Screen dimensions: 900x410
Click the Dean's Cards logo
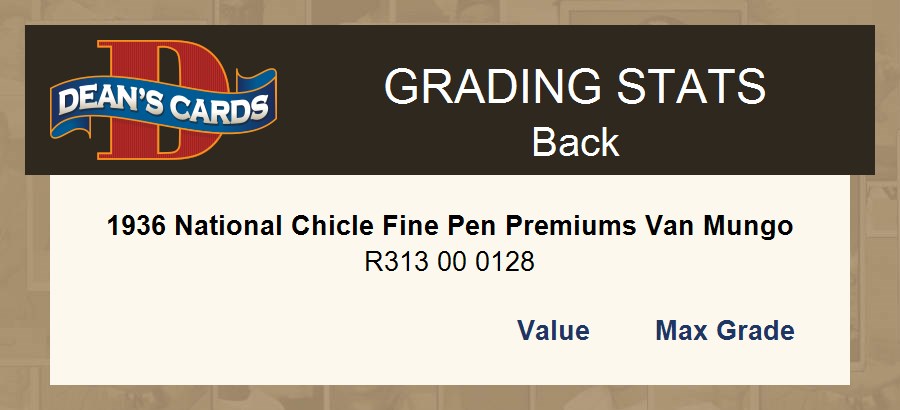[x=163, y=100]
